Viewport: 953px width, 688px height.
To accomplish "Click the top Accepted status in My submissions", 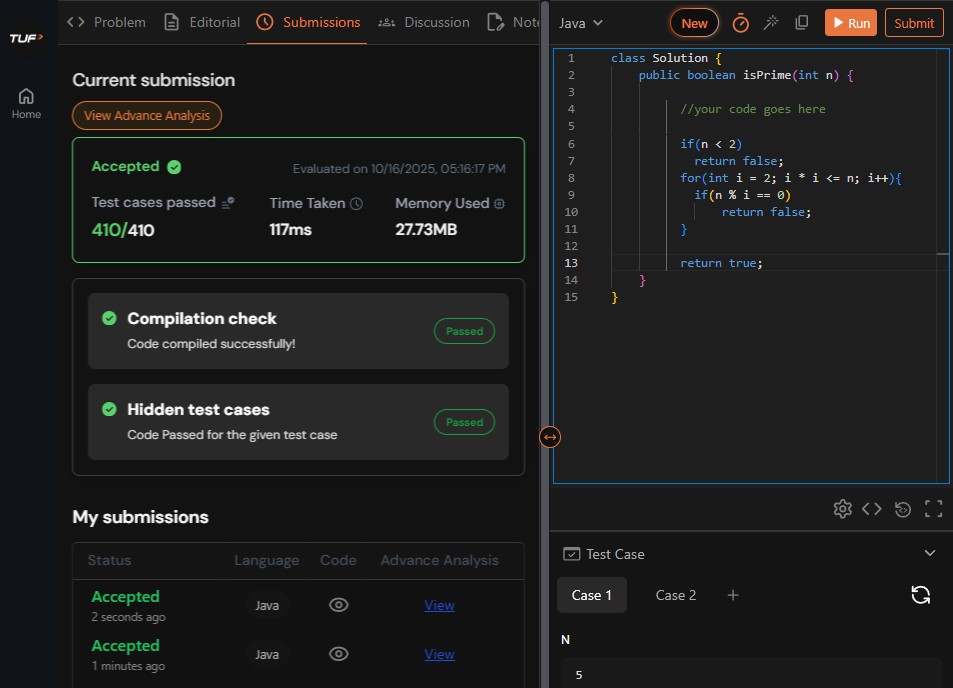I will pos(125,597).
